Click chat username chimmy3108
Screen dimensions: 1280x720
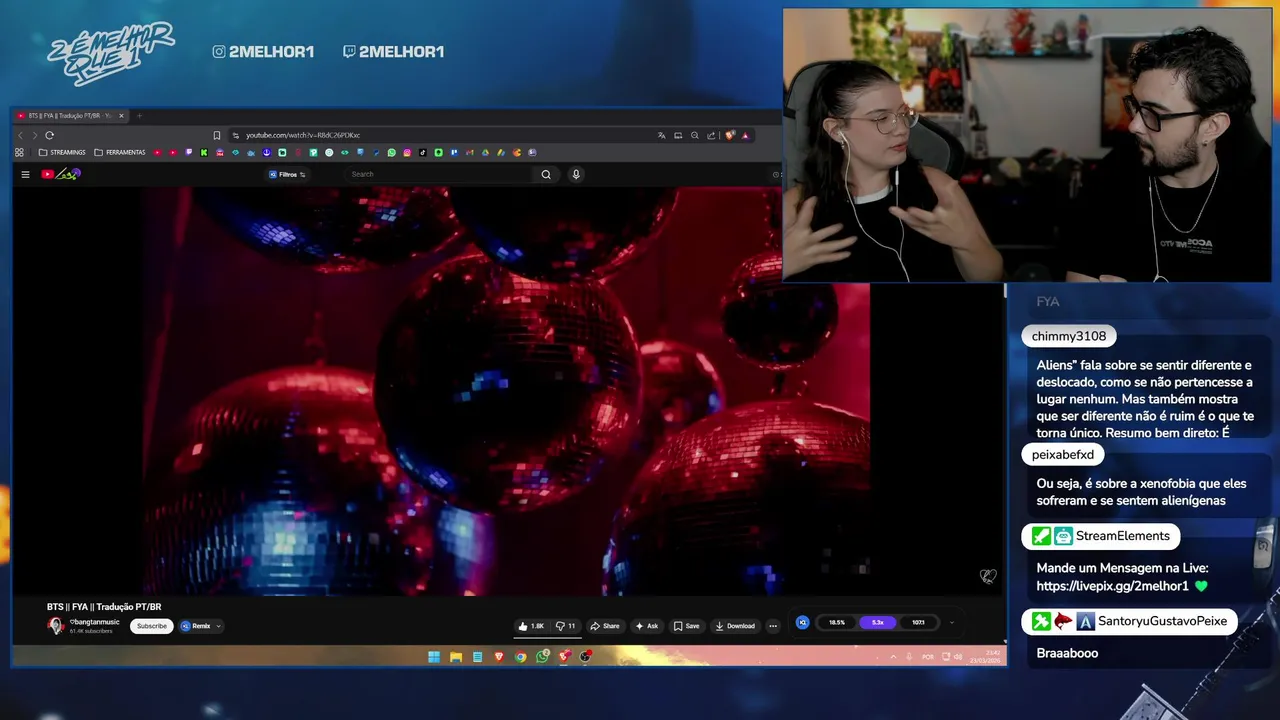tap(1069, 336)
